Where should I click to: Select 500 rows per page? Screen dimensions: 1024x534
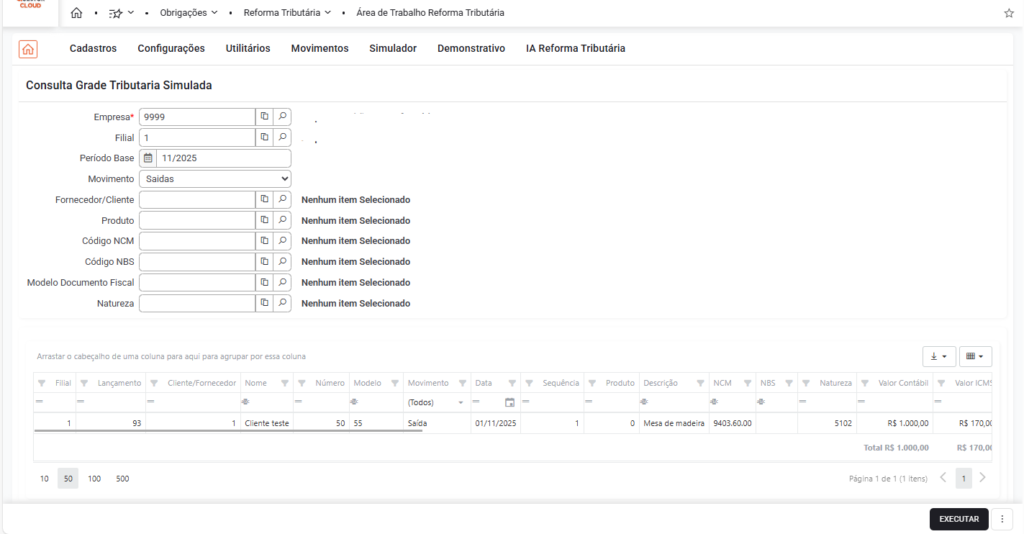(122, 479)
